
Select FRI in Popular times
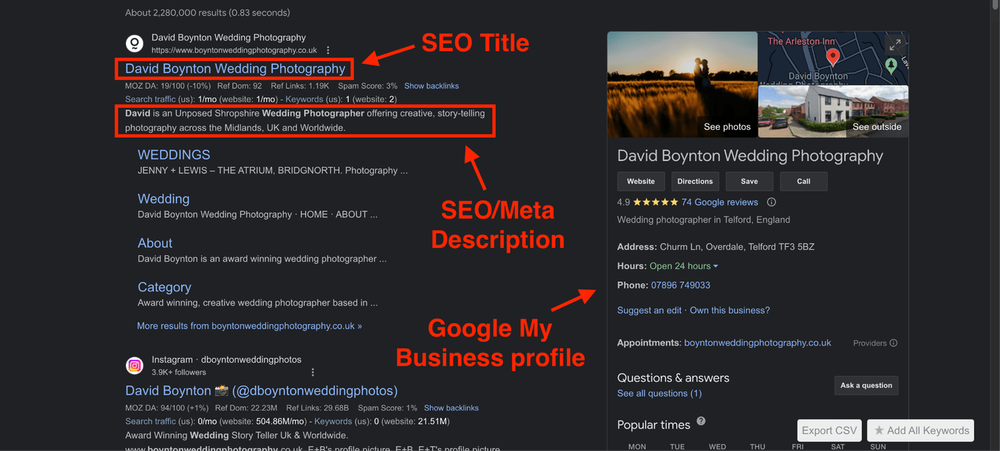798,447
